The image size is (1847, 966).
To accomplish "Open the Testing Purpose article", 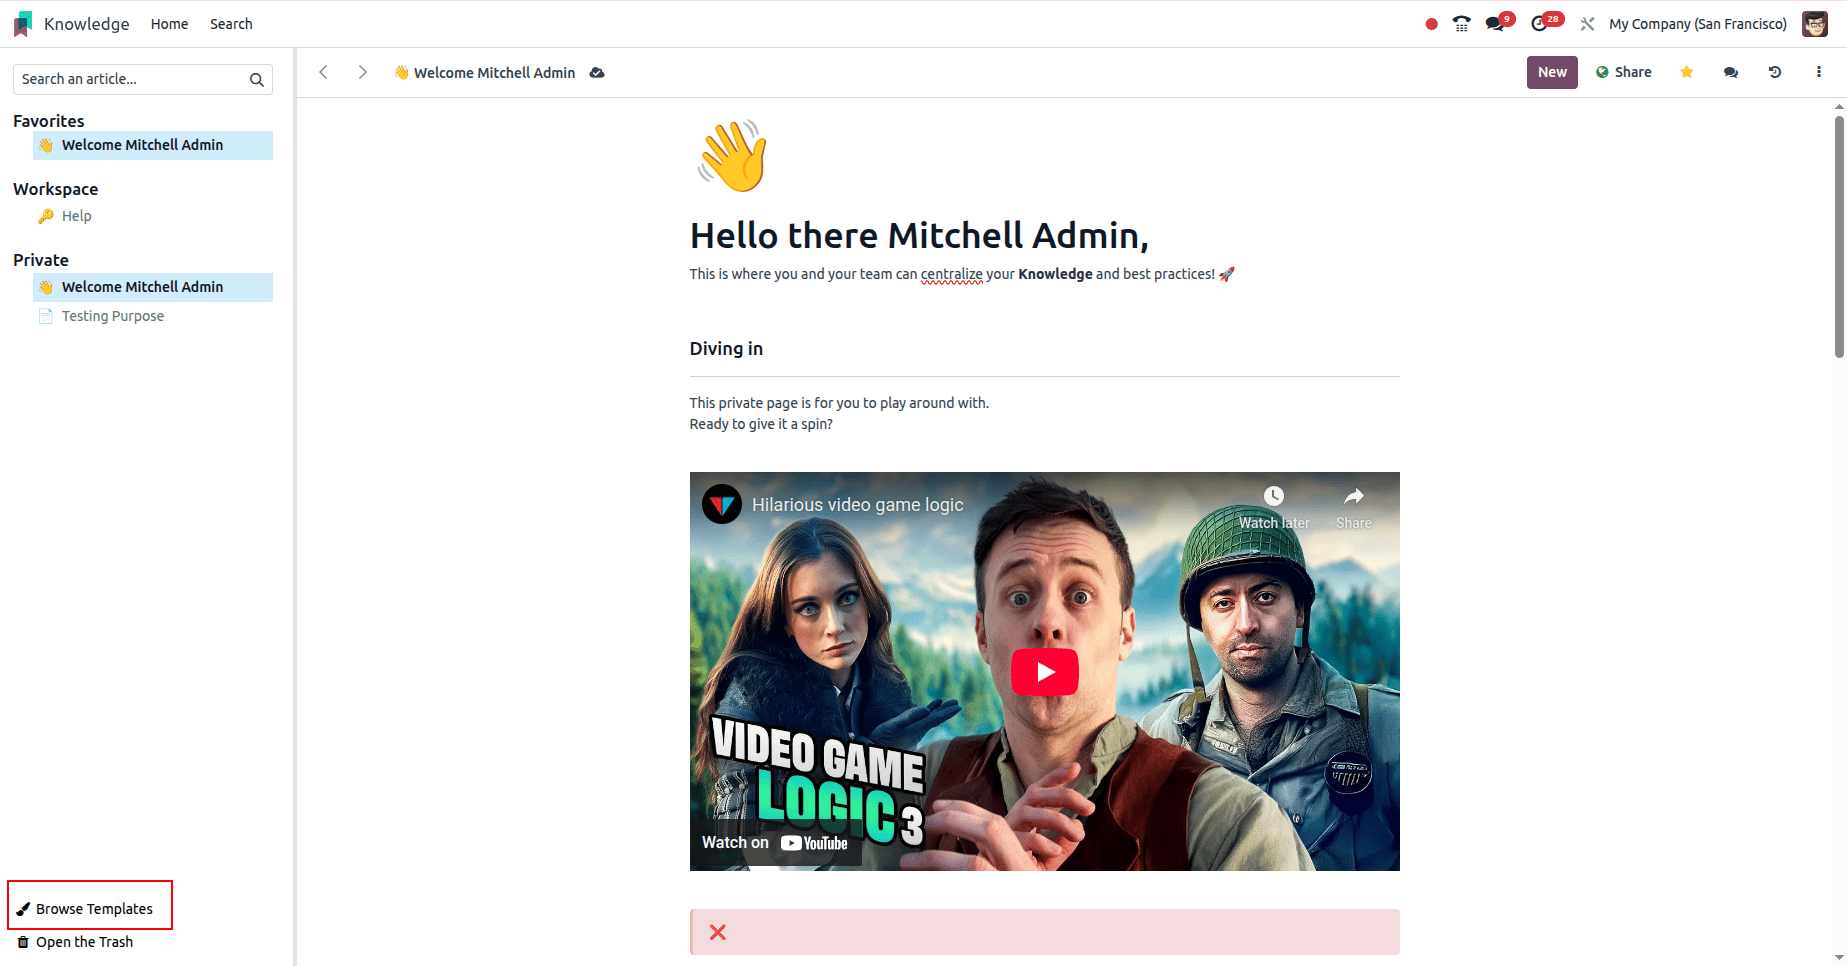I will (x=113, y=316).
